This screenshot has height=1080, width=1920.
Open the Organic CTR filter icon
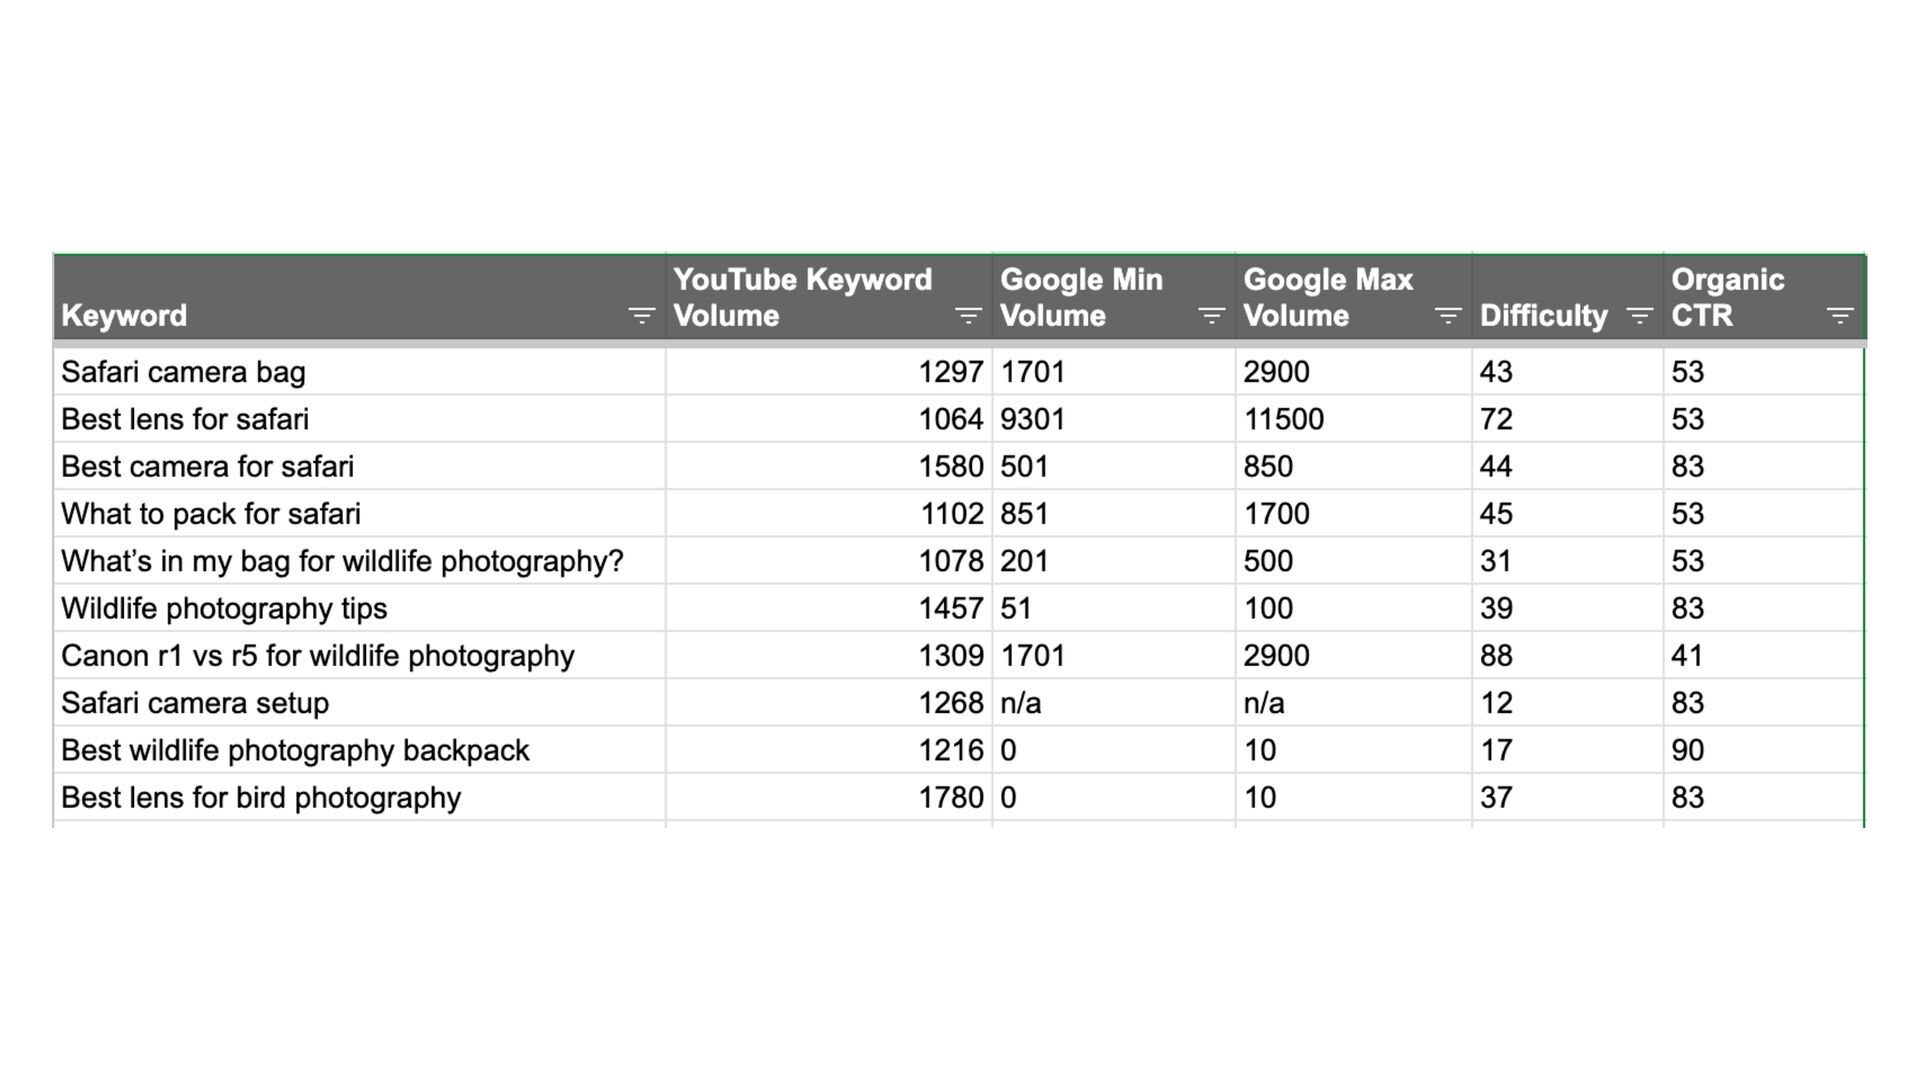pos(1839,316)
